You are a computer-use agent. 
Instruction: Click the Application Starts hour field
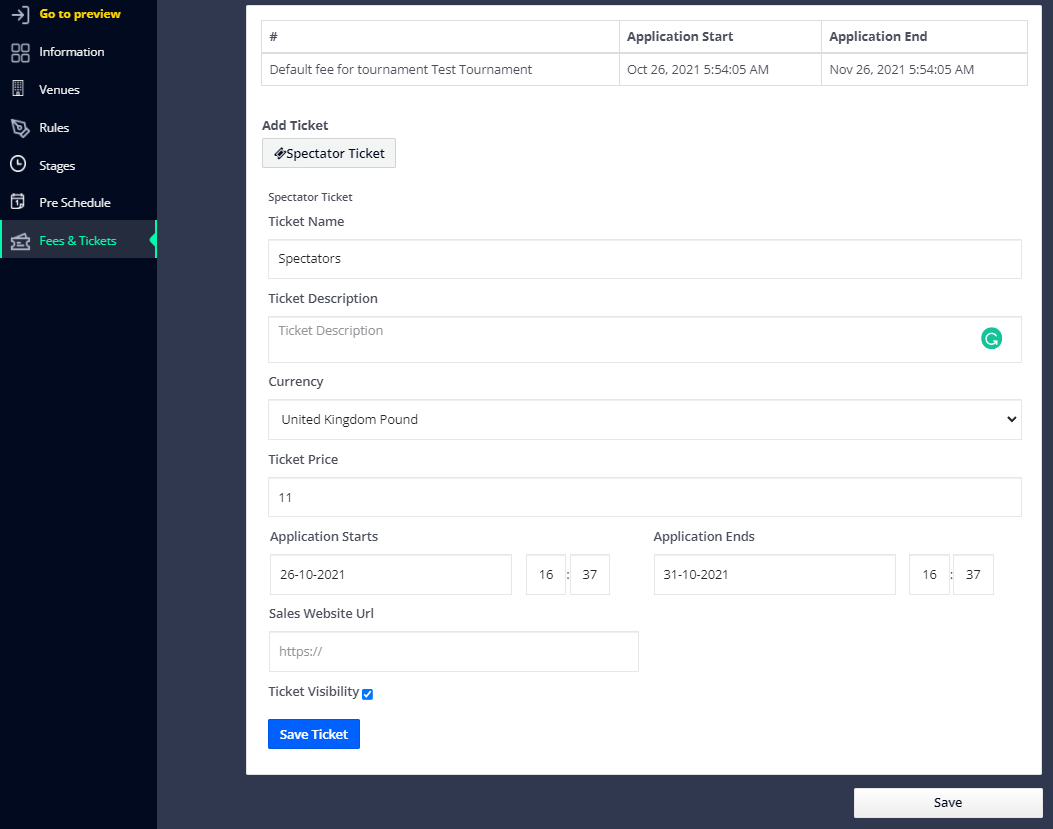point(546,575)
